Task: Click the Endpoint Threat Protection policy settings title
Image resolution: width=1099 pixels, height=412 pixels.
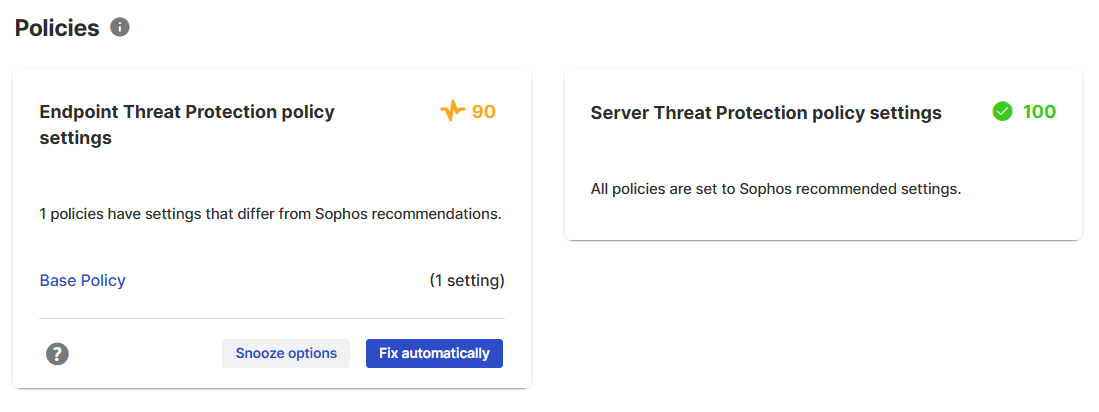Action: [x=187, y=125]
